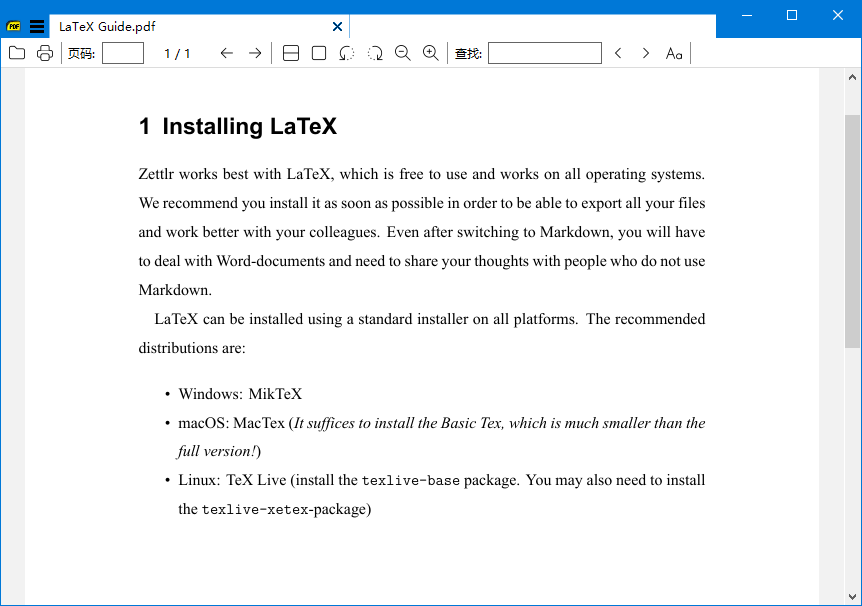
Task: Go to the next page
Action: click(x=255, y=53)
